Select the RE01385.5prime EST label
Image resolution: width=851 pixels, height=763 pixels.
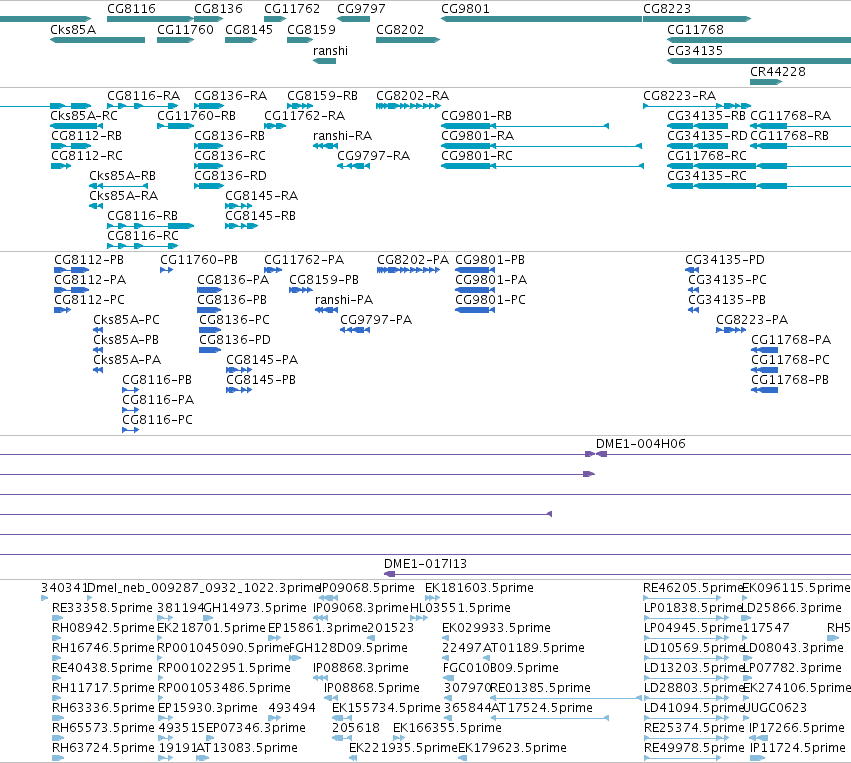pyautogui.click(x=541, y=688)
